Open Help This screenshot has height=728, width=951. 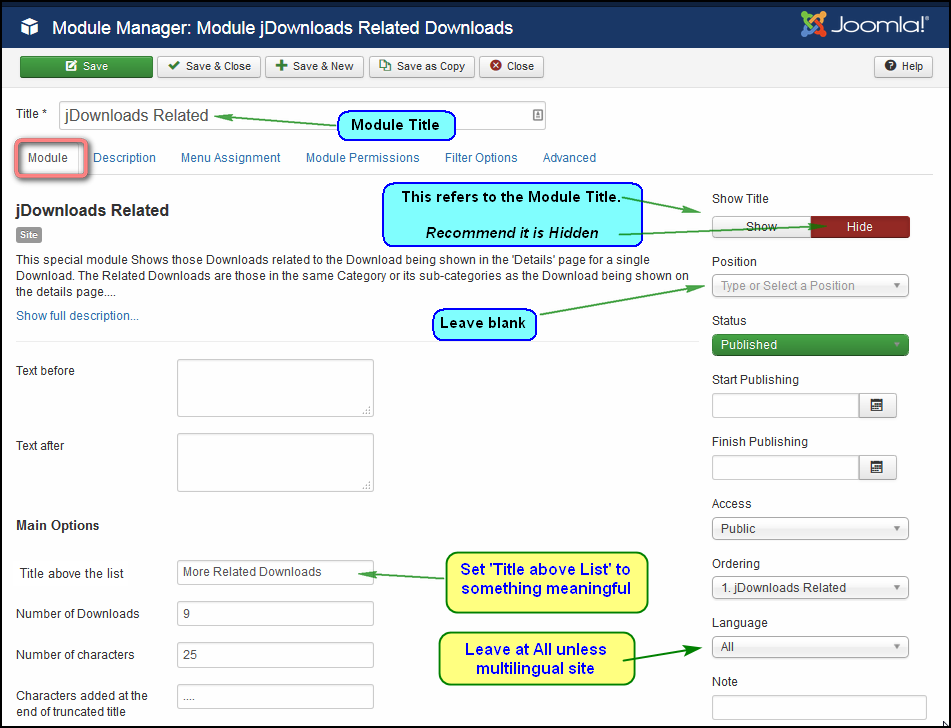[903, 67]
